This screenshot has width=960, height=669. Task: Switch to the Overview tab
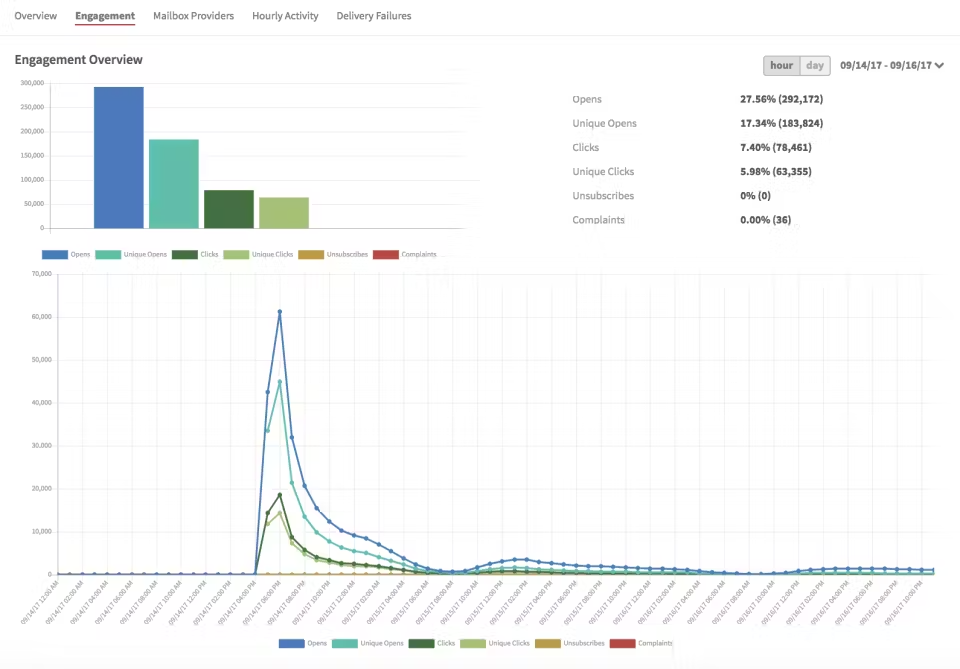[34, 15]
